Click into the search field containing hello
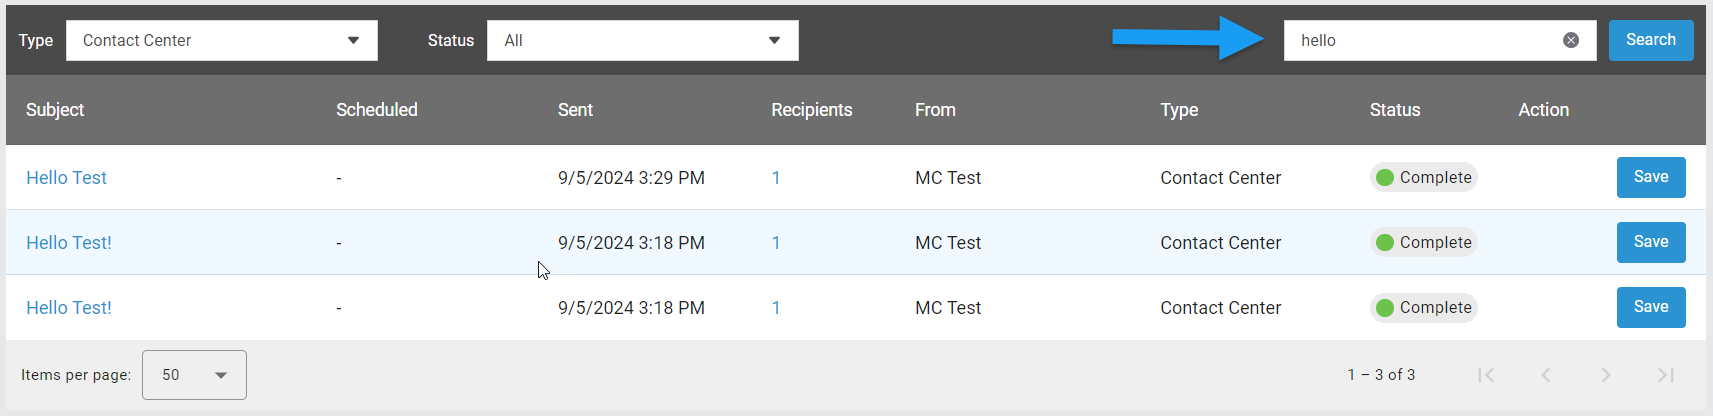Viewport: 1713px width, 416px height. pos(1420,40)
